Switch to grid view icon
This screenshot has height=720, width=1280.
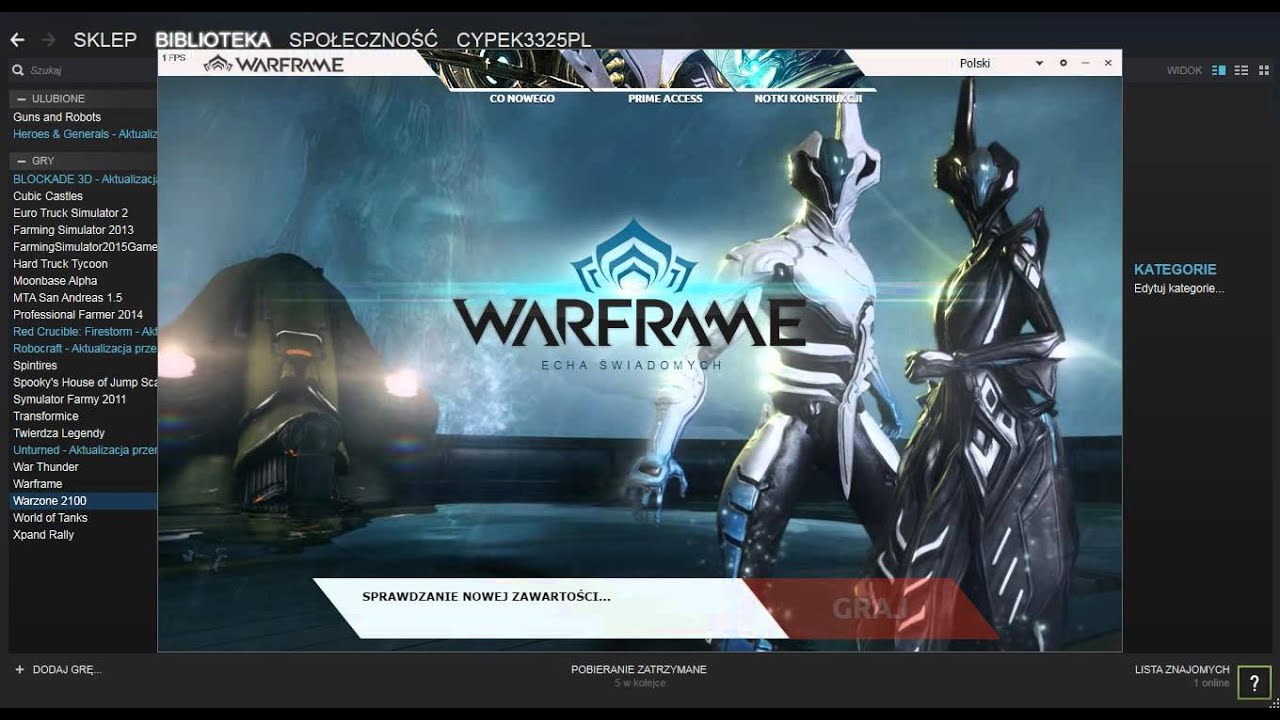(x=1263, y=71)
